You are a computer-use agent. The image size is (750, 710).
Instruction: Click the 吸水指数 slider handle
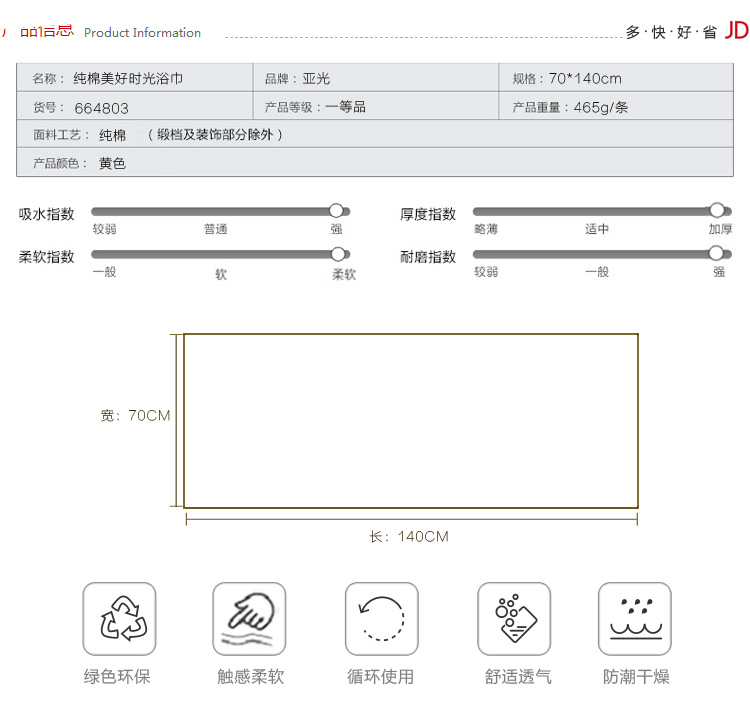(336, 211)
